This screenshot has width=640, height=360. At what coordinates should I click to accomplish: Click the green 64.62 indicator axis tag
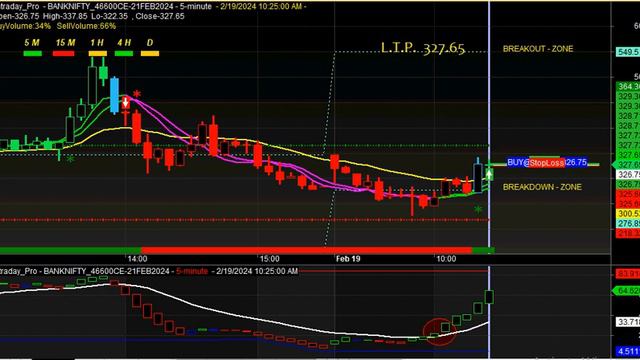pyautogui.click(x=627, y=291)
